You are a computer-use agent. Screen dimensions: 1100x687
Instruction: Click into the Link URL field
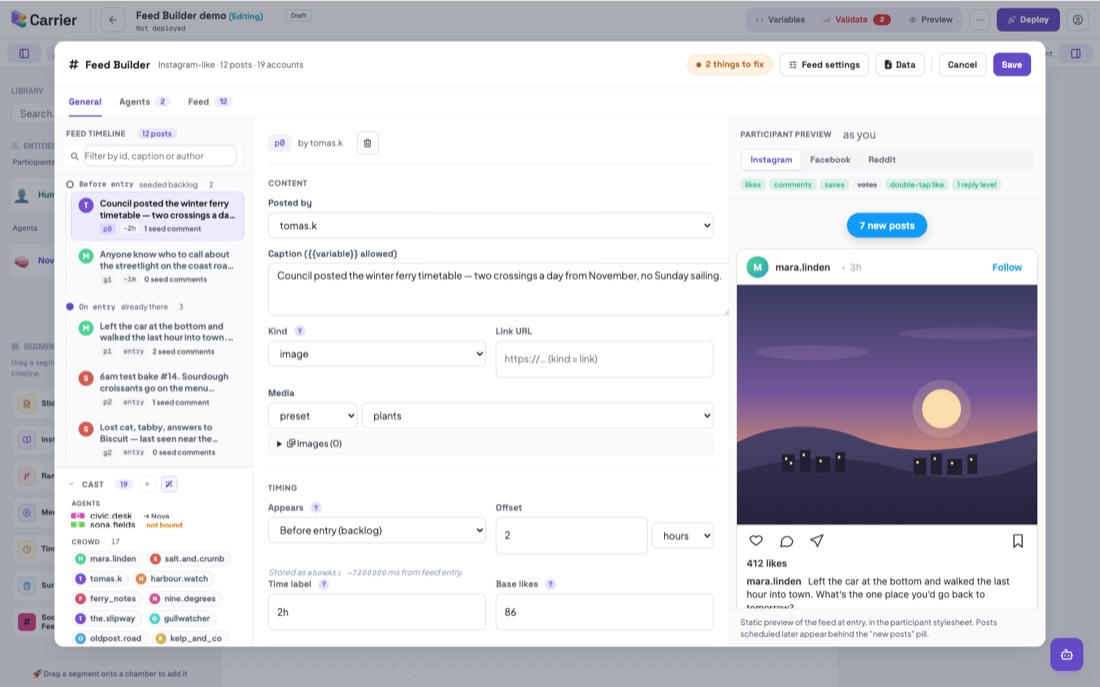tap(604, 359)
